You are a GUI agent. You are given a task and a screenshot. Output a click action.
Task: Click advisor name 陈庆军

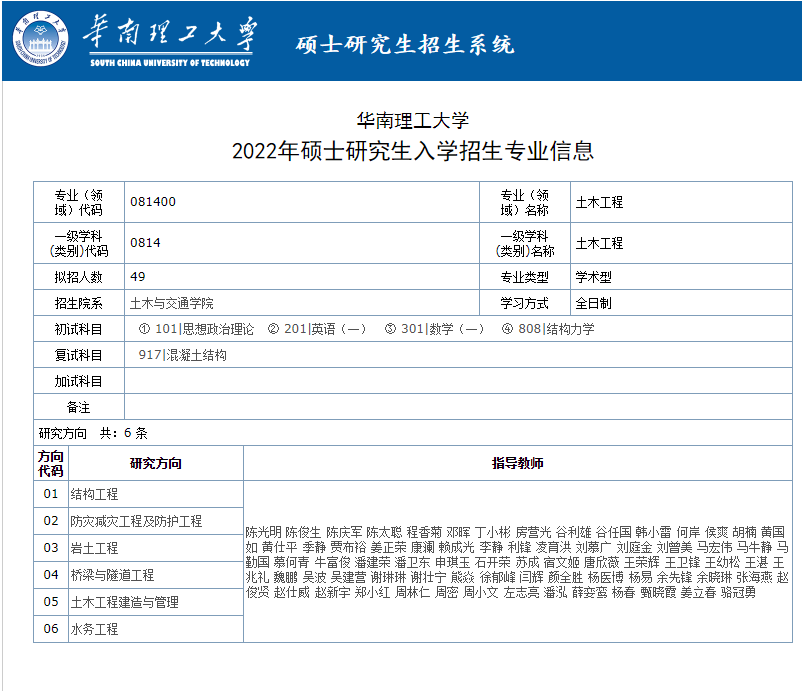344,532
